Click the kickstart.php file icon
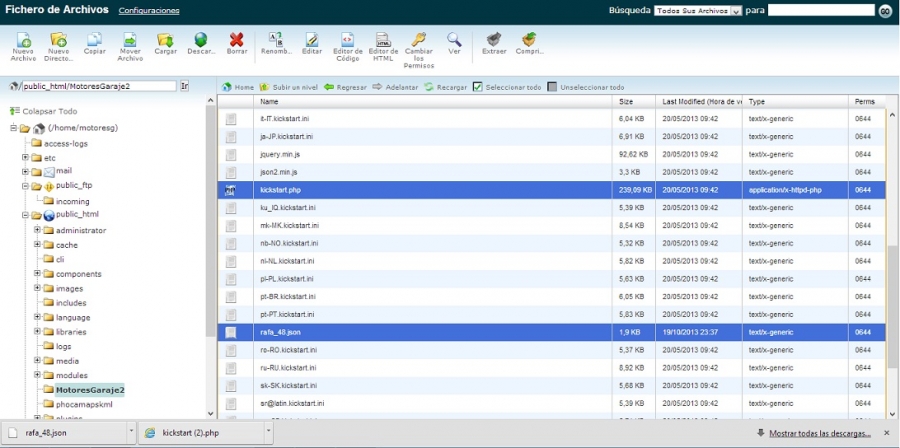Image resolution: width=900 pixels, height=448 pixels. pyautogui.click(x=230, y=190)
